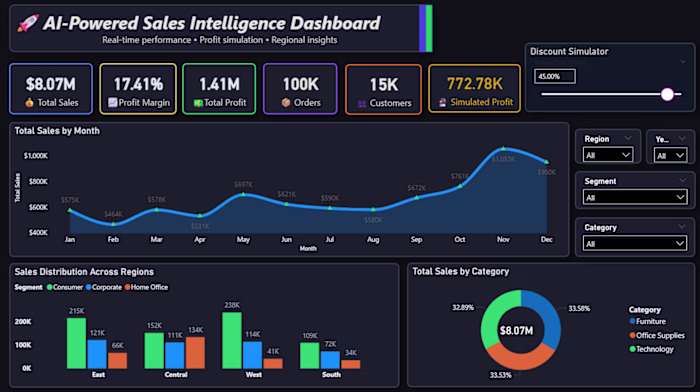This screenshot has width=700, height=392.
Task: Click the $8.07M donut center label
Action: click(x=517, y=331)
